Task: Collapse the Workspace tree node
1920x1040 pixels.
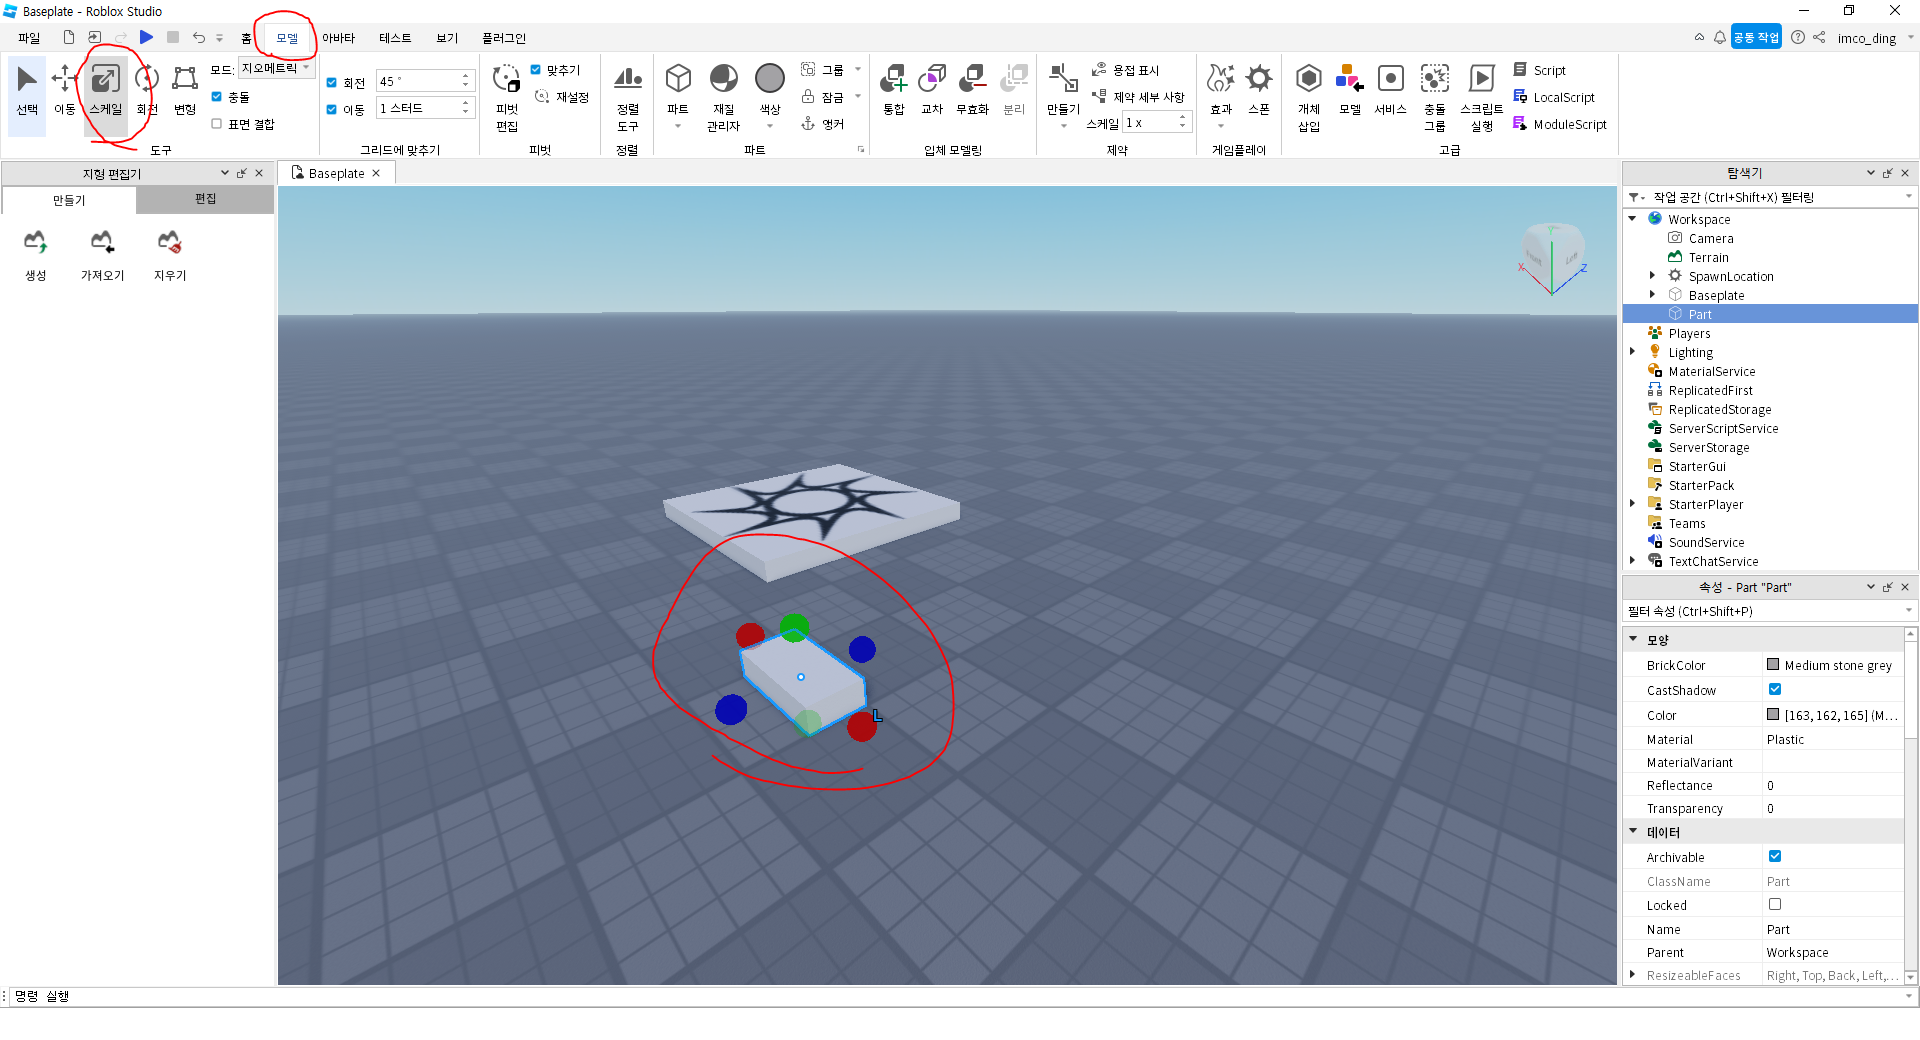Action: pos(1633,219)
